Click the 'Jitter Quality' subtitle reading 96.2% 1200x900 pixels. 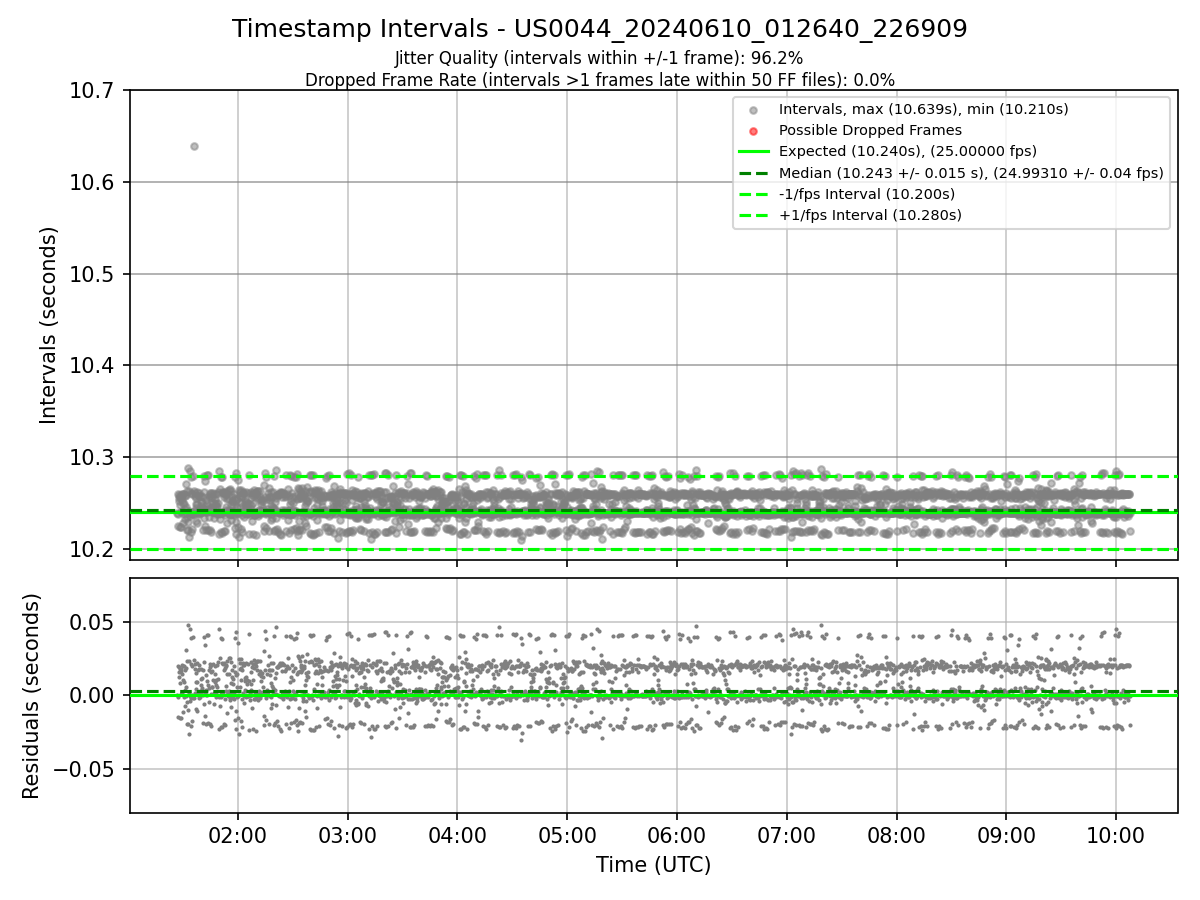pos(599,58)
